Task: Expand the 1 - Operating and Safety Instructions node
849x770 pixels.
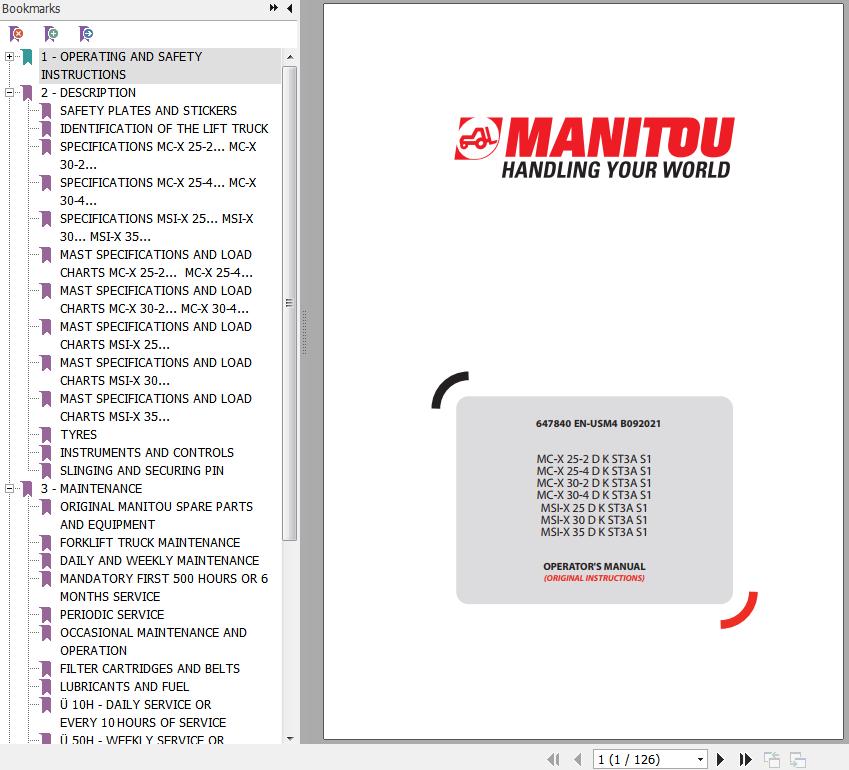Action: [9, 56]
